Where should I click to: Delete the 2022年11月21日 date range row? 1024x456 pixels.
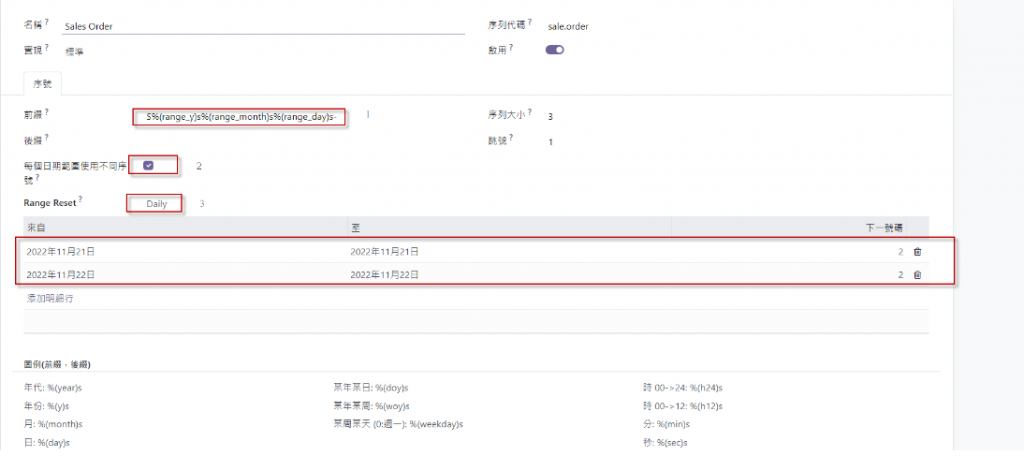click(917, 252)
